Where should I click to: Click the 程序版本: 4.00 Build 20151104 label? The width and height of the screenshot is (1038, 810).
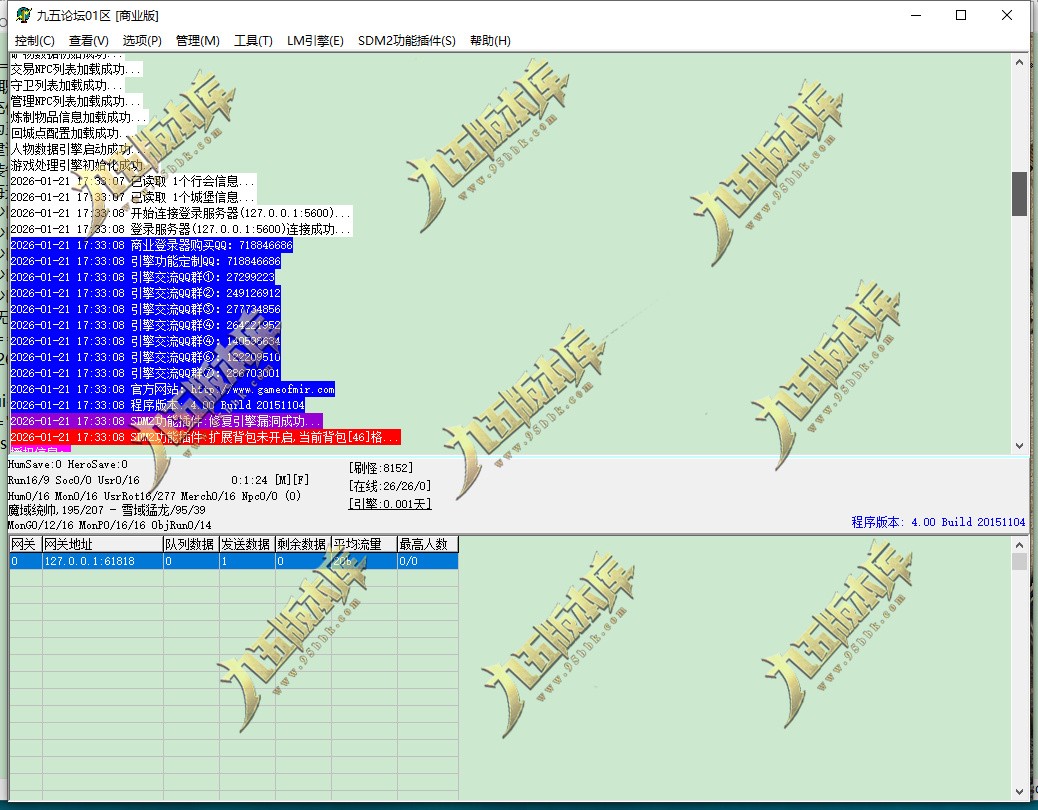pos(938,522)
